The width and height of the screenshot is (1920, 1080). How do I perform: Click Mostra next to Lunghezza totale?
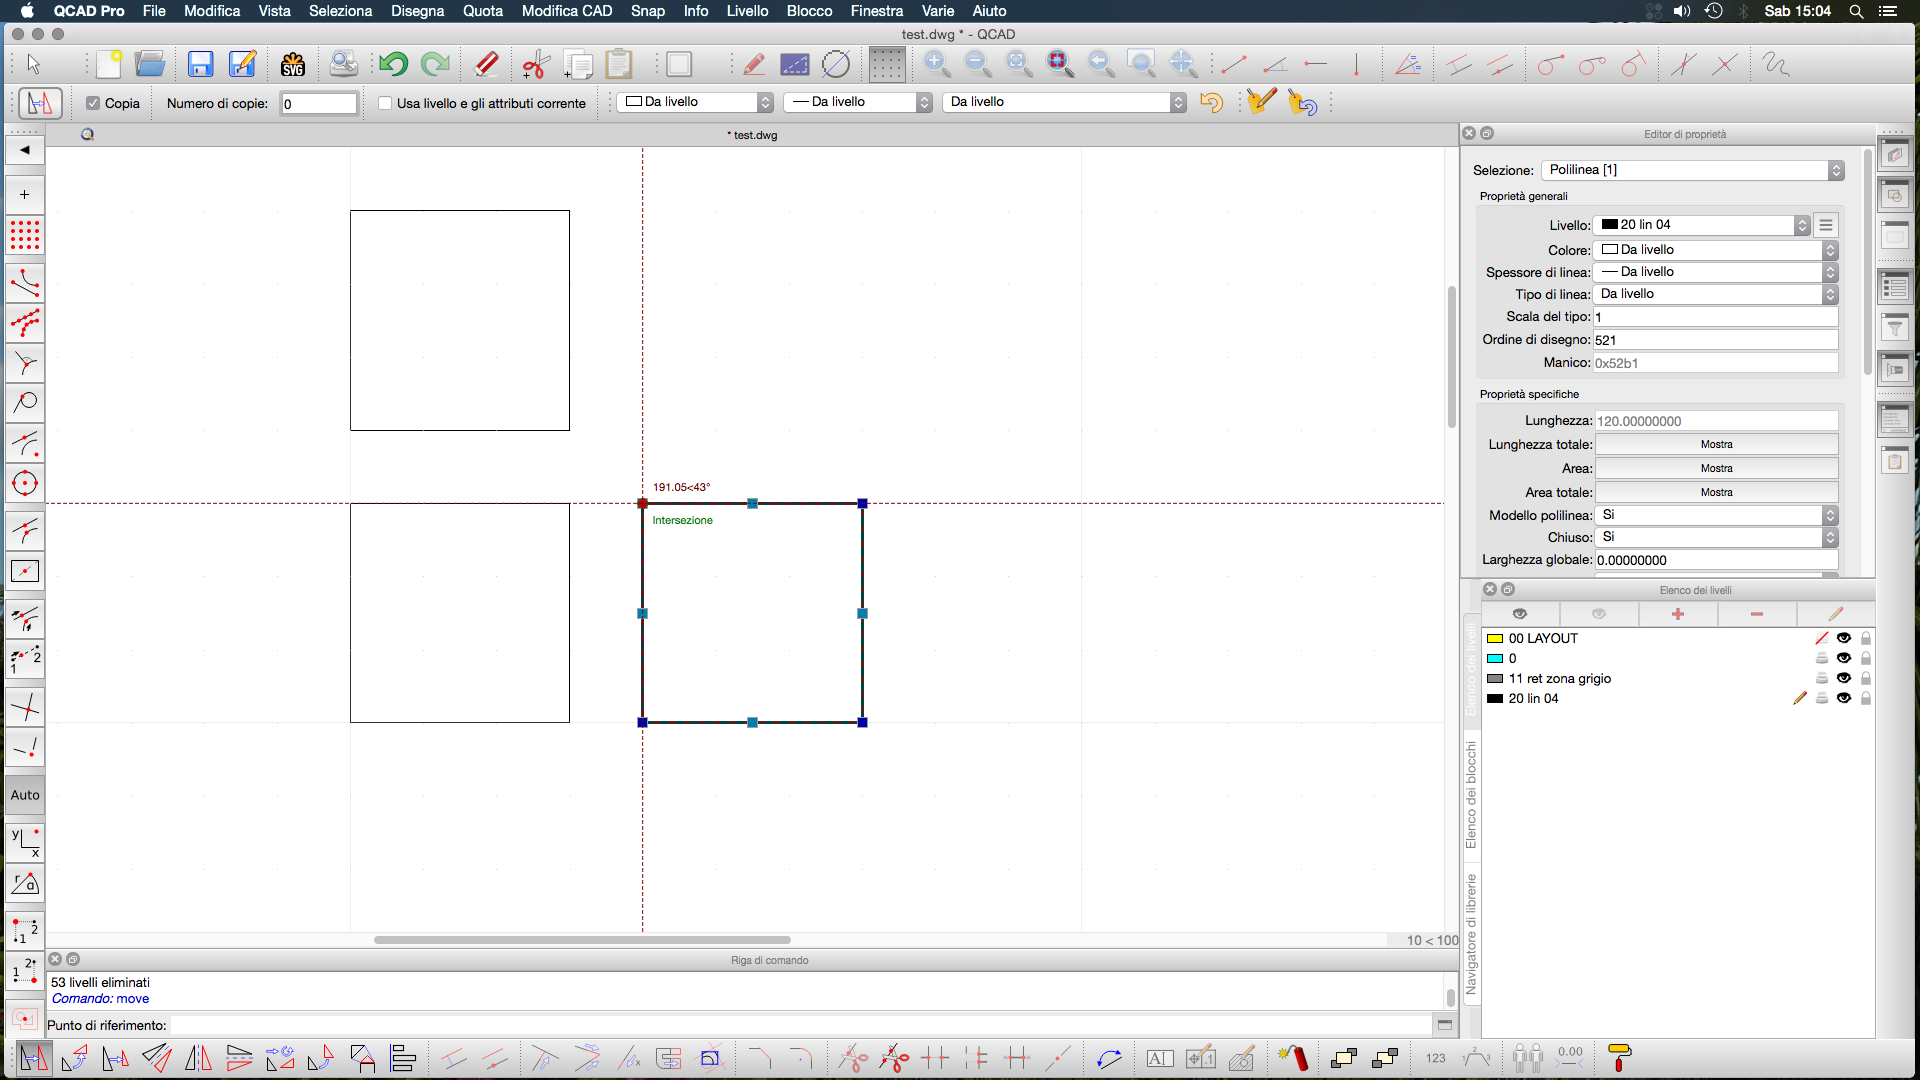point(1716,444)
